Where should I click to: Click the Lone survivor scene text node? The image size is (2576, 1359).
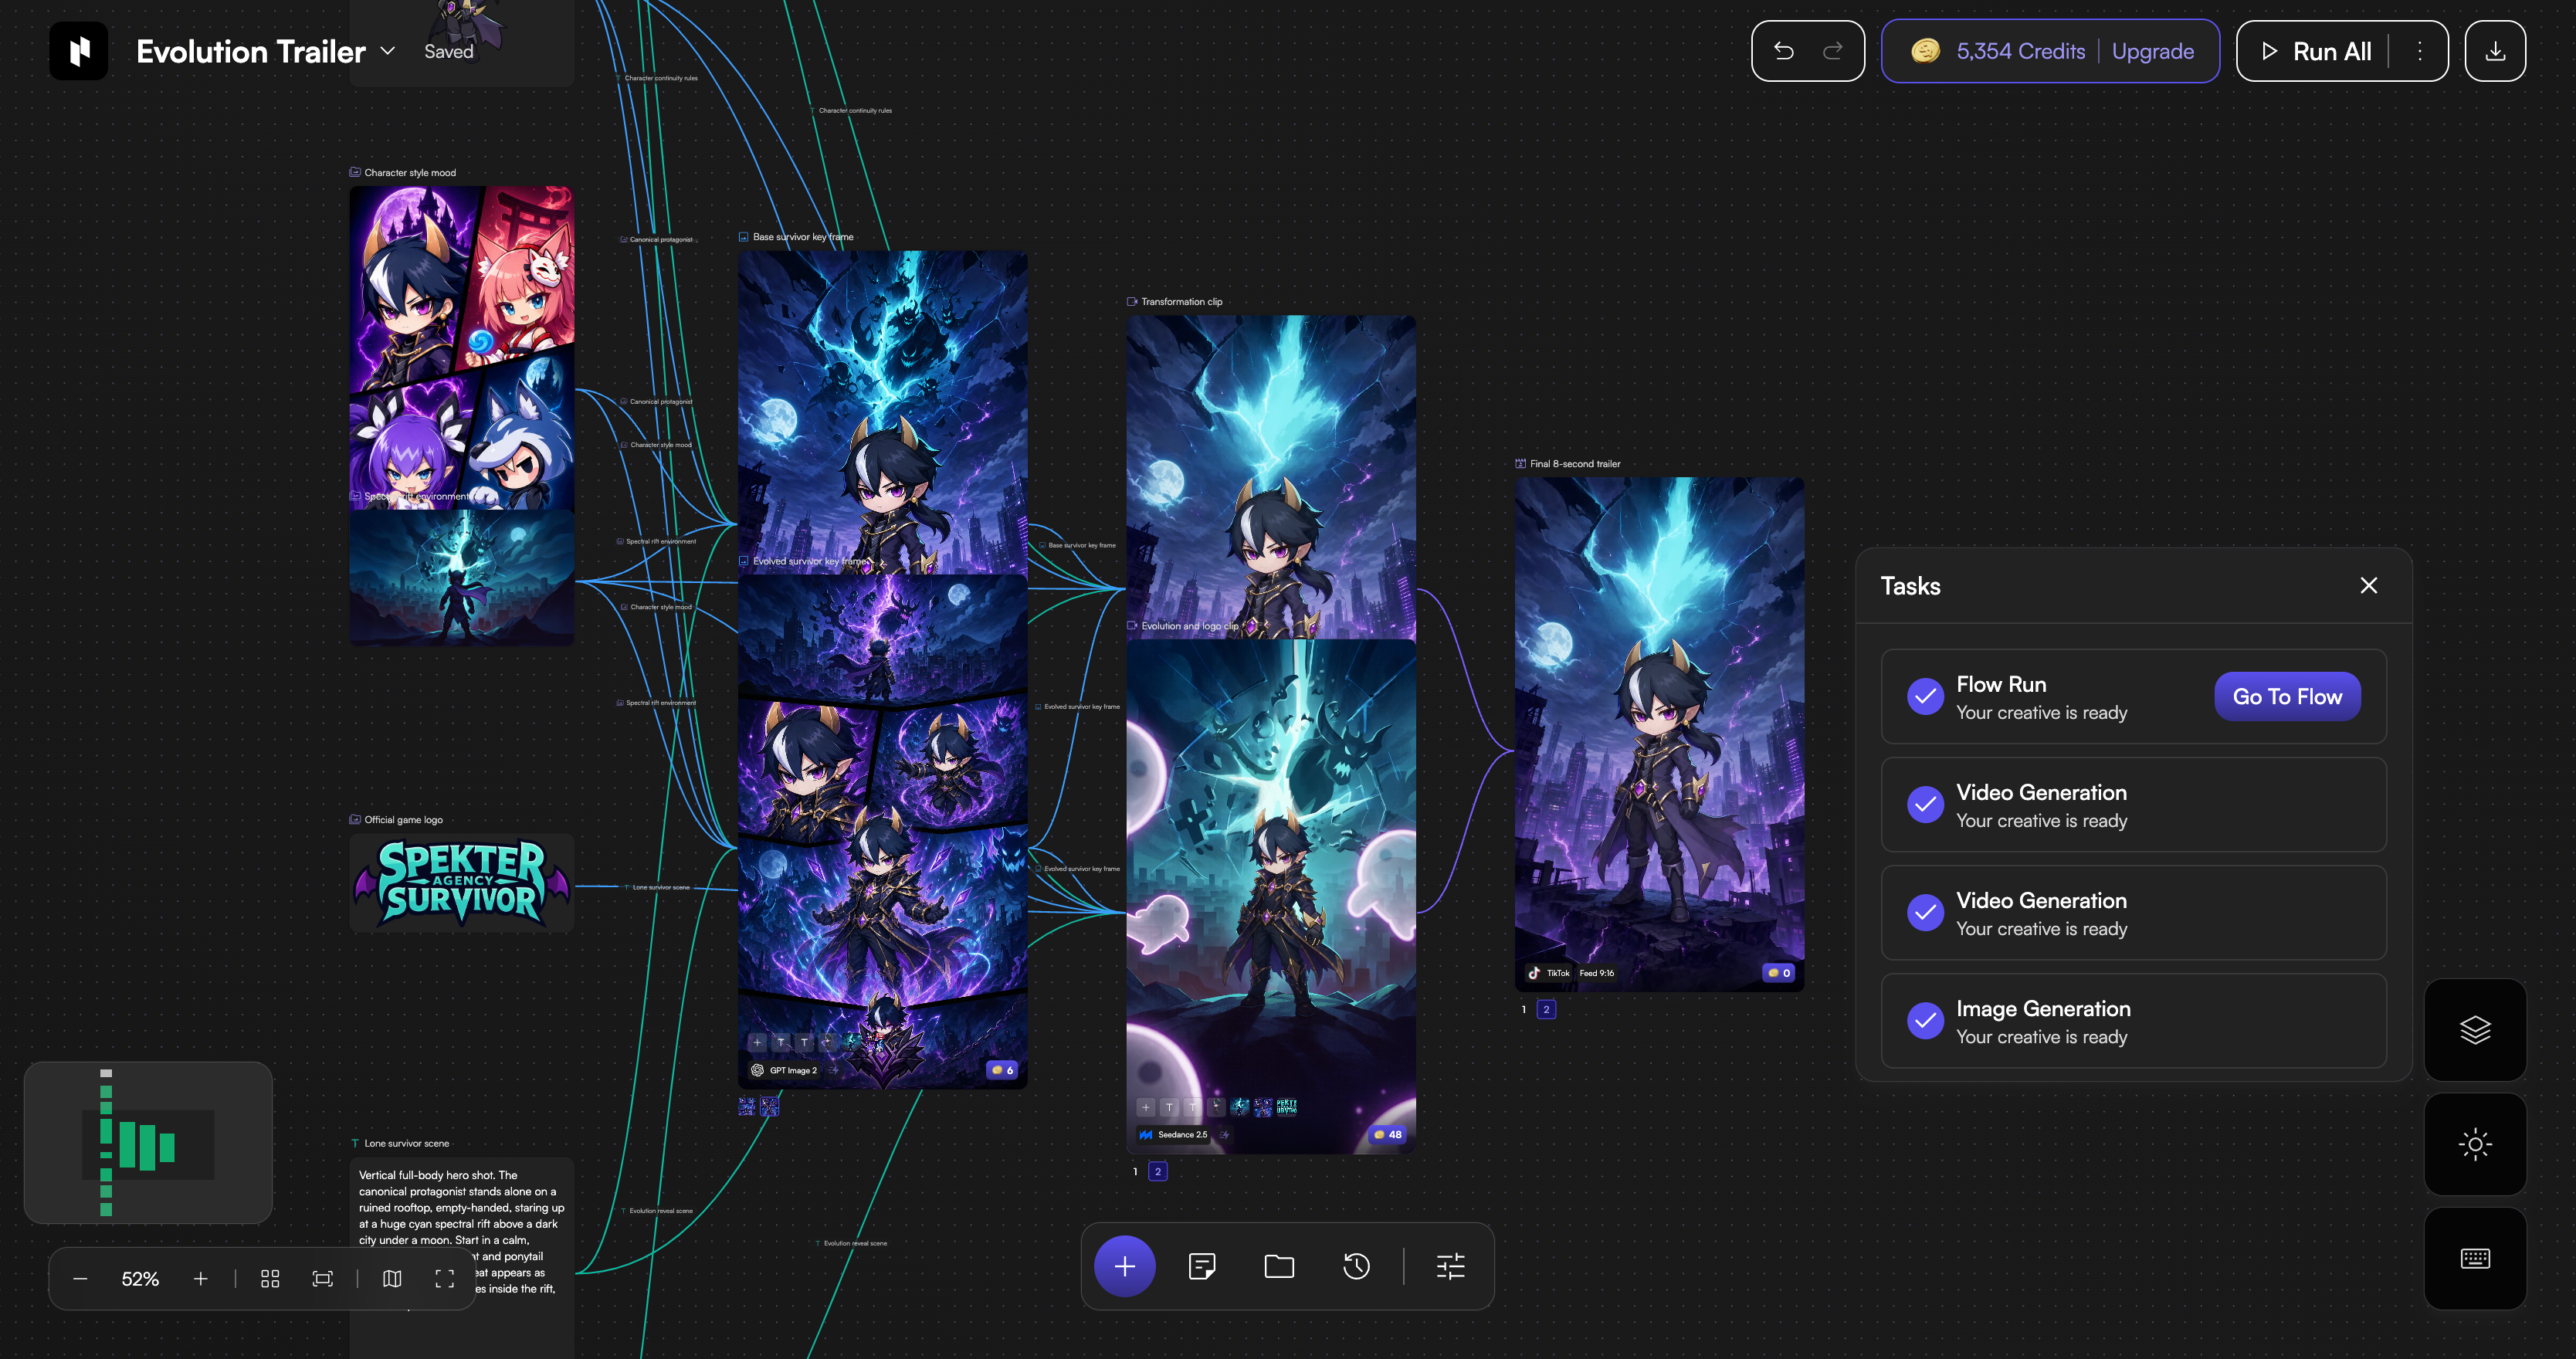(462, 1258)
